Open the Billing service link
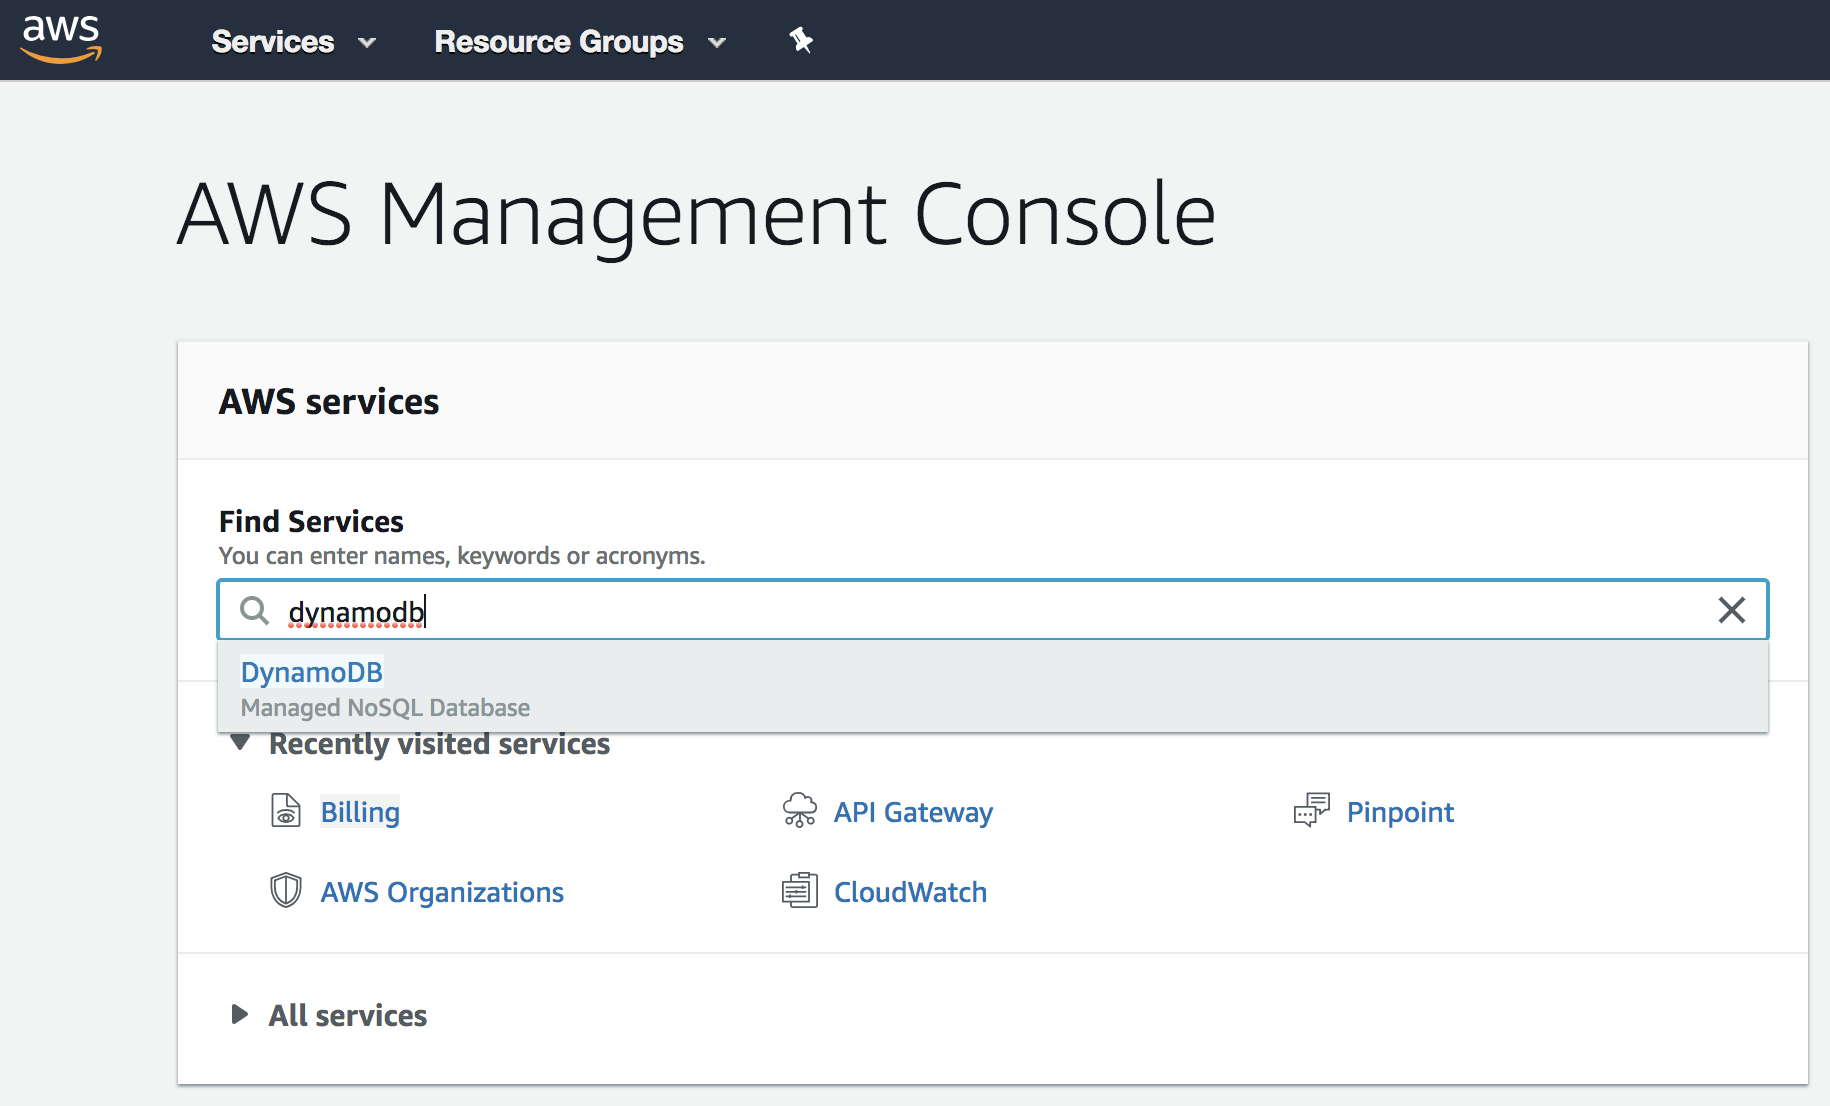Screen dimensions: 1830x1106 360,812
